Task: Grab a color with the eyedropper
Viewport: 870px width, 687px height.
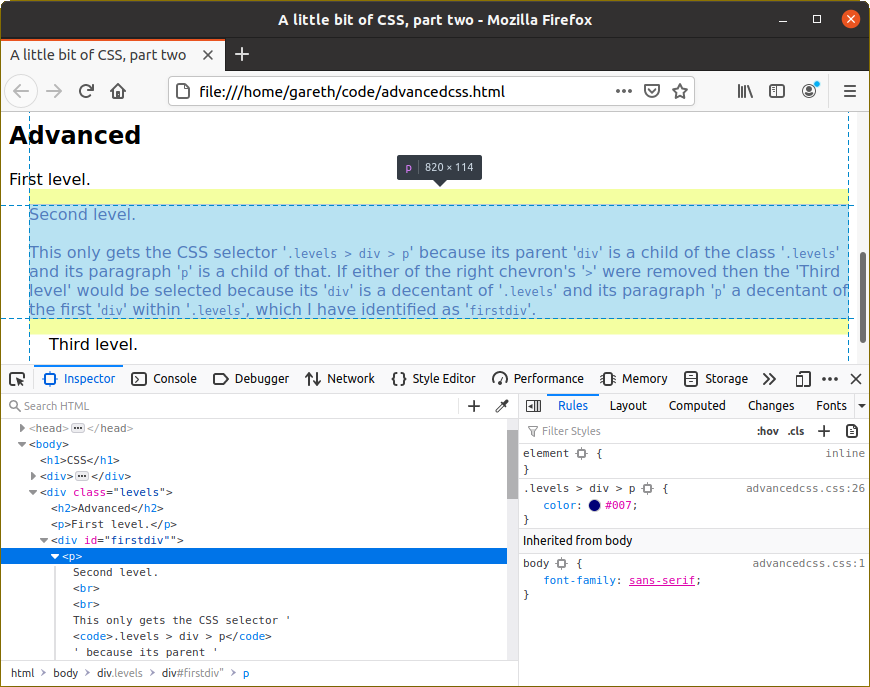Action: tap(502, 406)
